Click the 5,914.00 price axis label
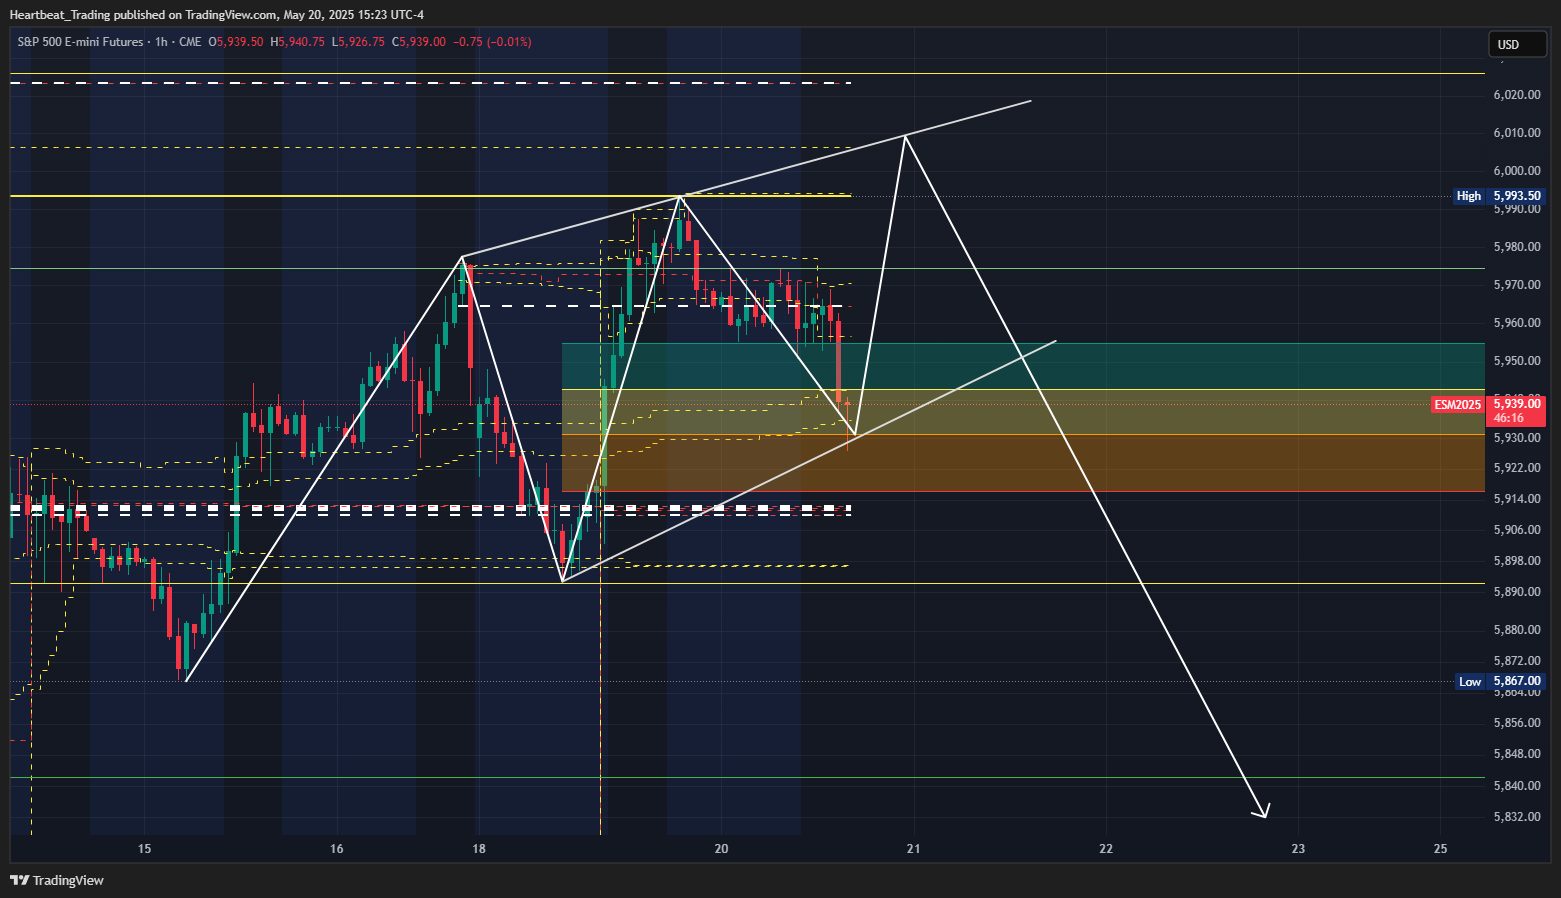 click(x=1516, y=499)
